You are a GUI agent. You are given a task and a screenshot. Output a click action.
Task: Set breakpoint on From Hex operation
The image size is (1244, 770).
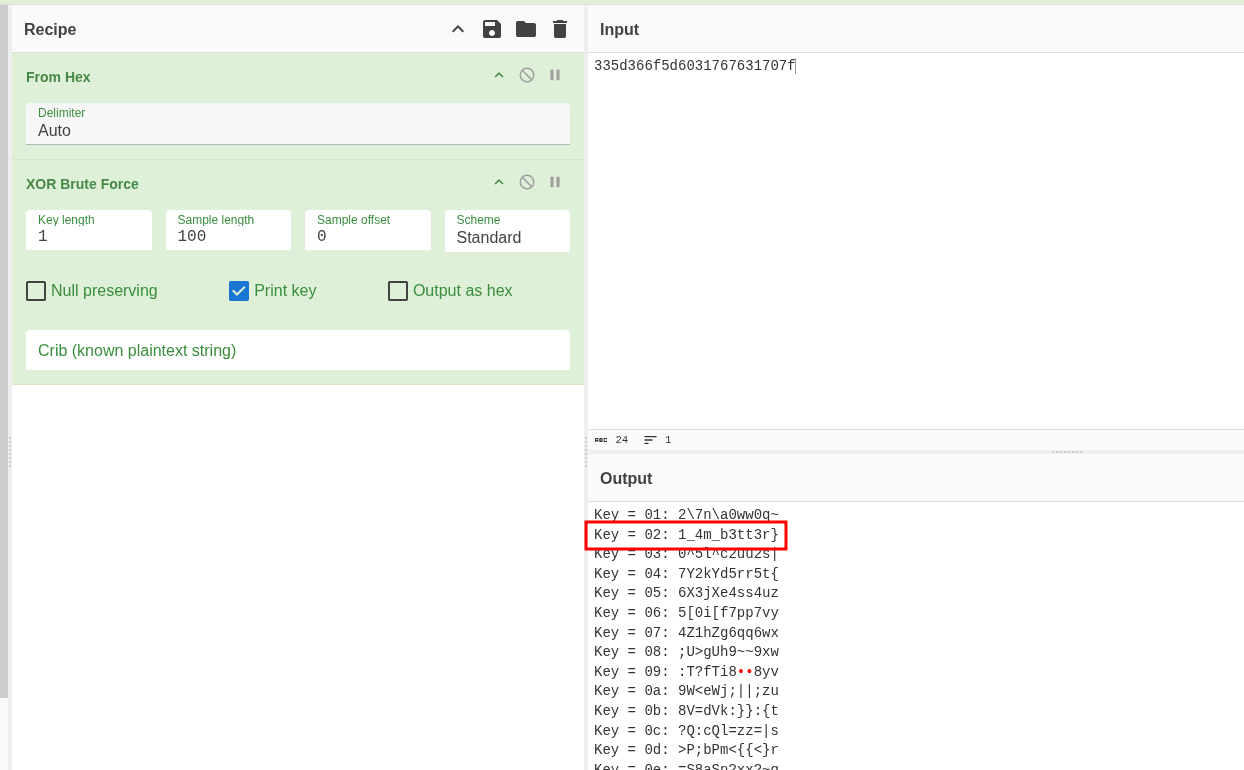click(555, 75)
